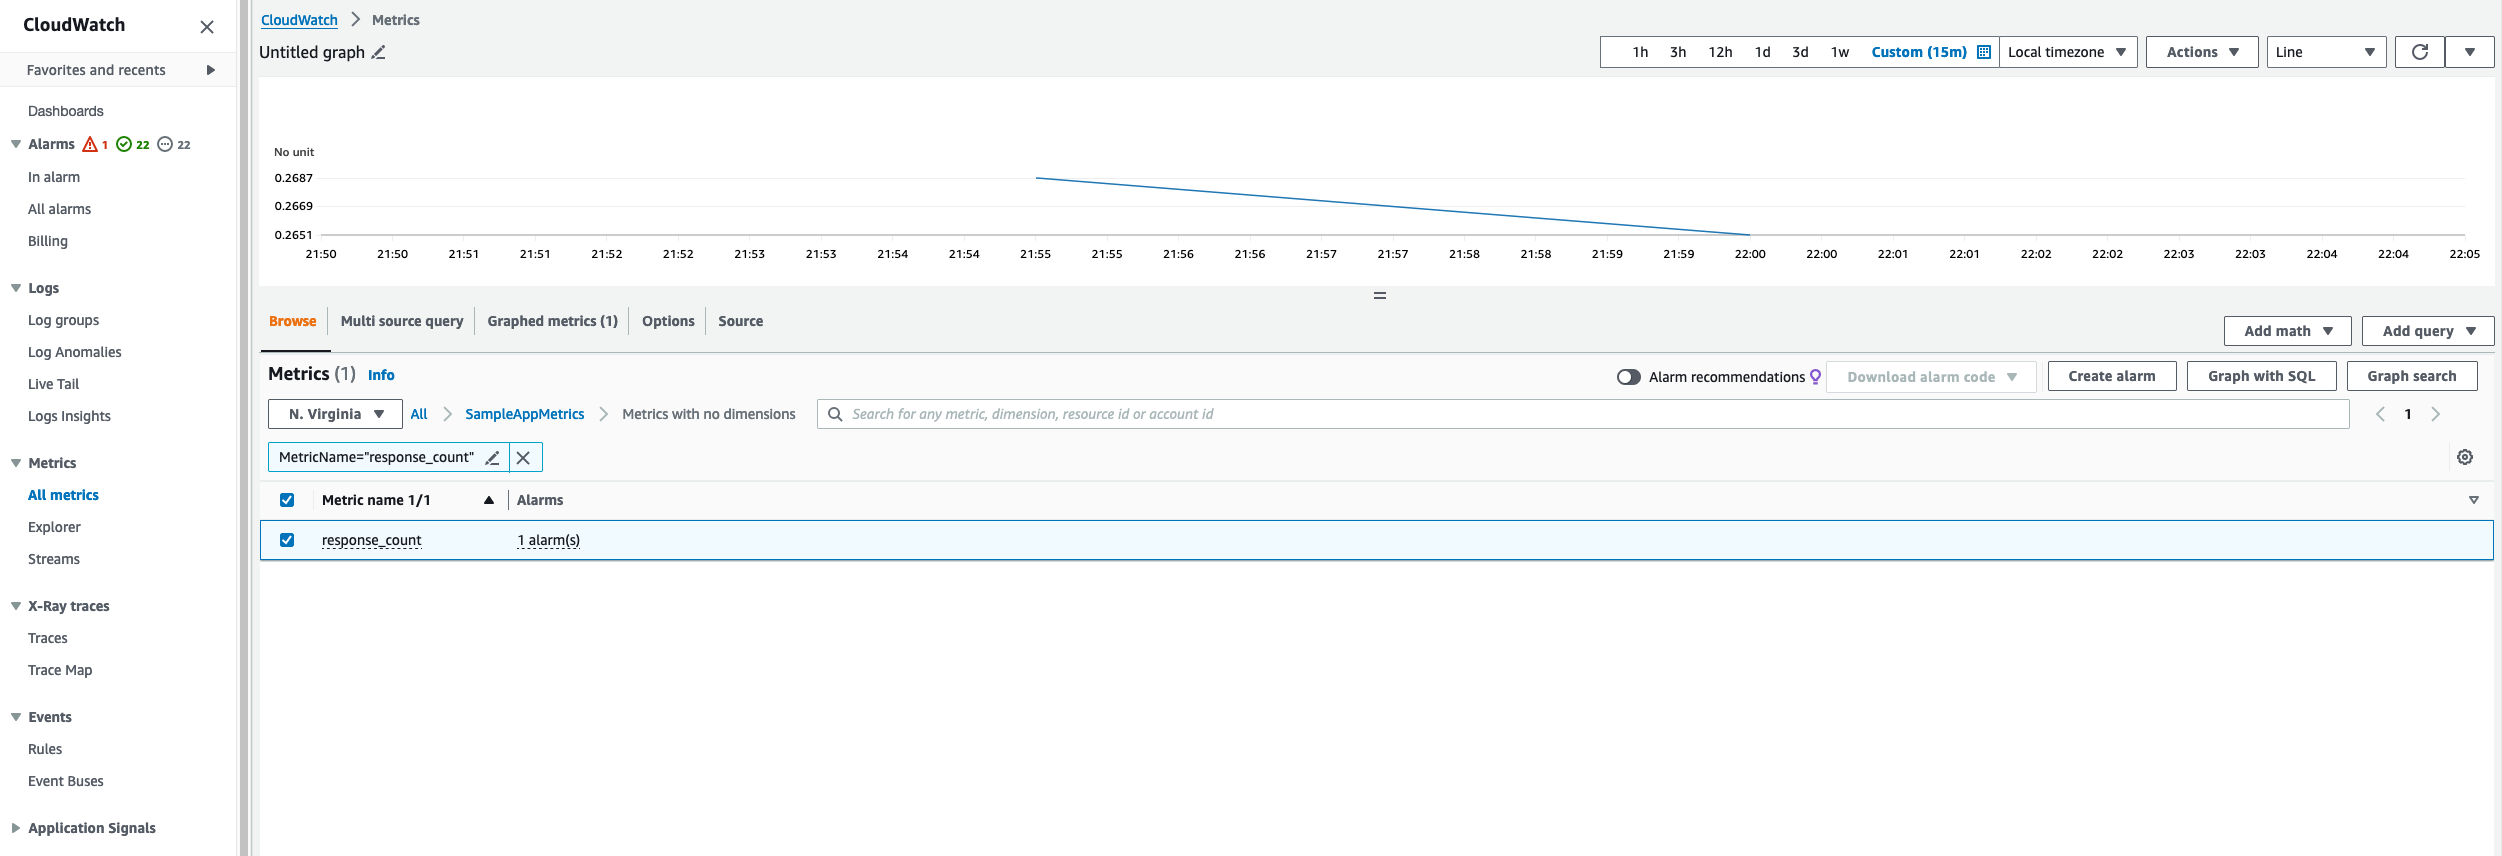
Task: Click the insufficient data alarms icon
Action: coord(165,144)
